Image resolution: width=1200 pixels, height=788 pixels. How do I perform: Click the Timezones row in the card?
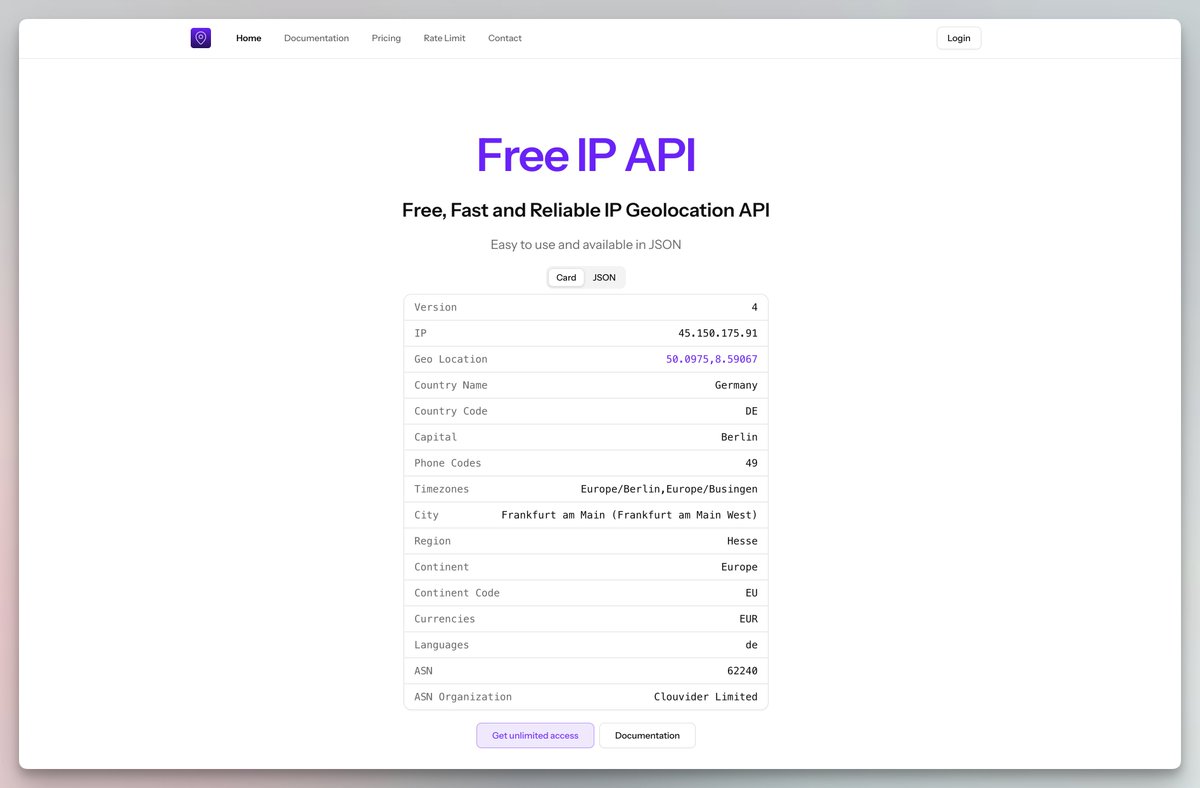pos(585,489)
